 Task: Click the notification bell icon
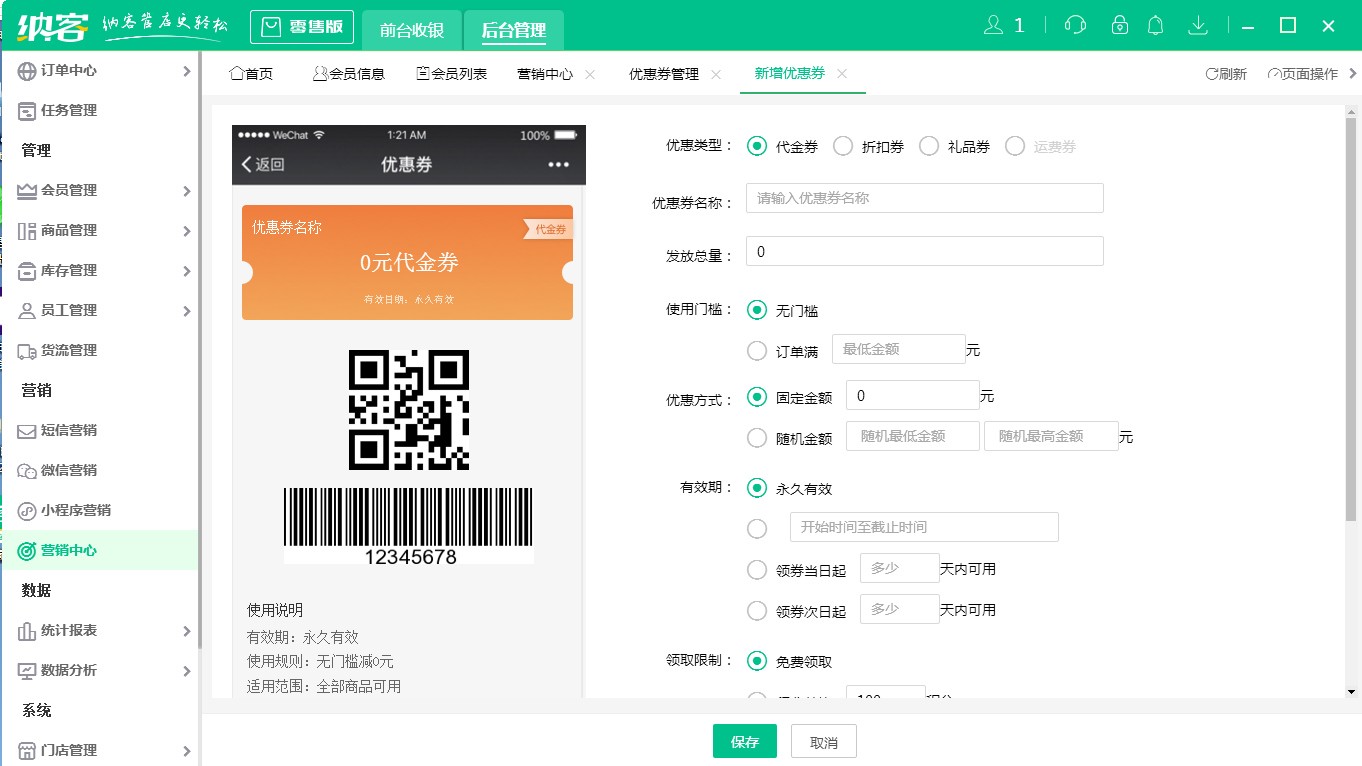click(1155, 24)
